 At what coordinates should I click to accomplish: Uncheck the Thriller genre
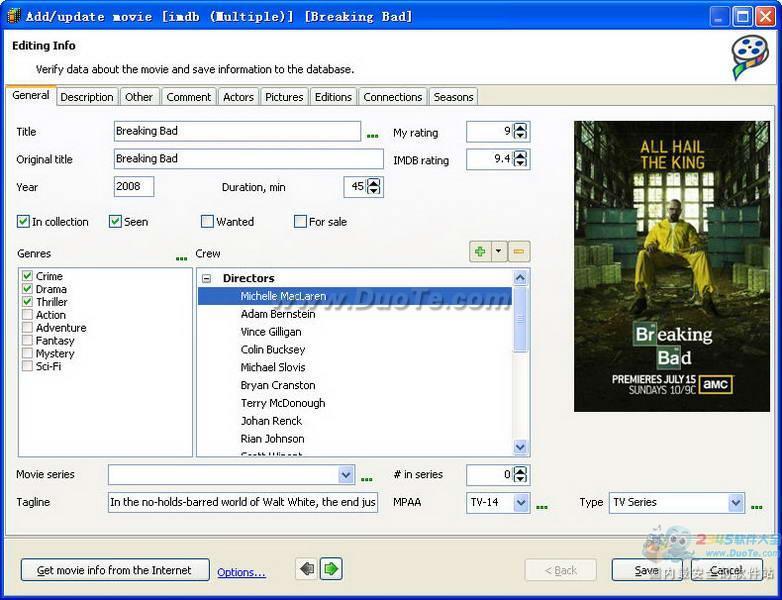point(27,302)
